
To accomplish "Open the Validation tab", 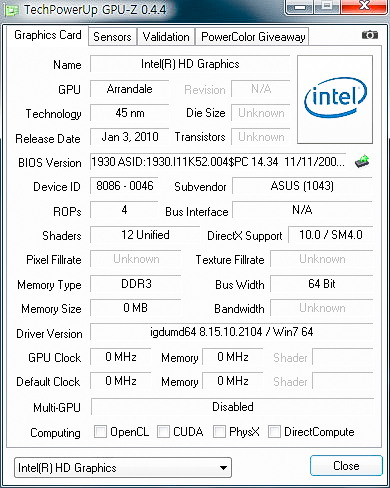I will click(166, 37).
